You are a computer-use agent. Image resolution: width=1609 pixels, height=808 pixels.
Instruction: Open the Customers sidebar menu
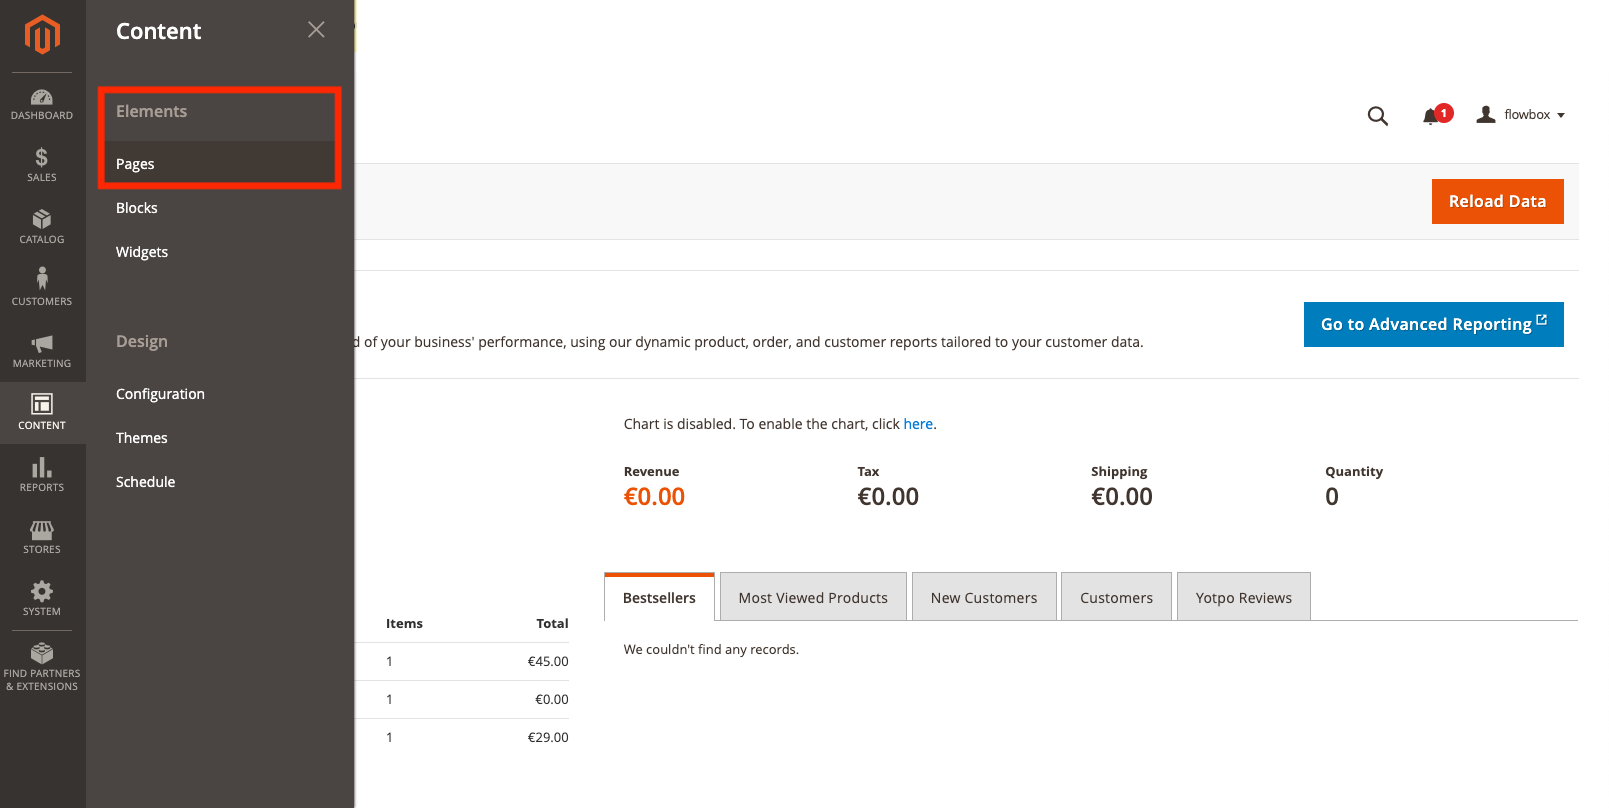(42, 287)
